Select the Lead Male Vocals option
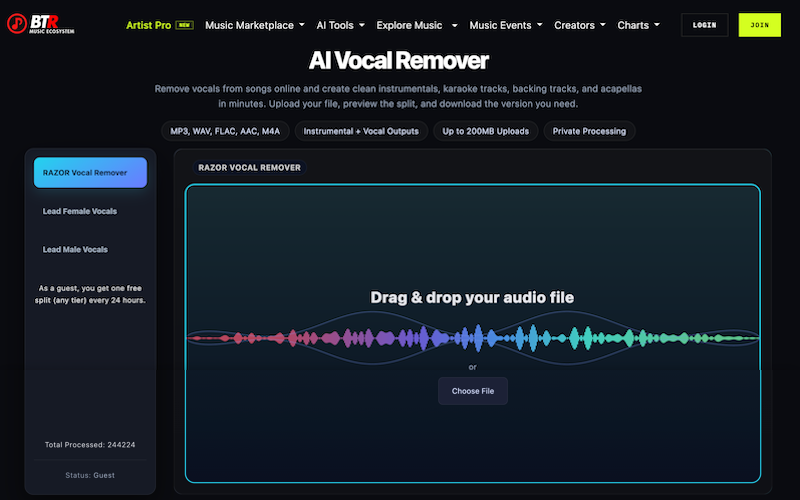The width and height of the screenshot is (800, 500). 75,249
